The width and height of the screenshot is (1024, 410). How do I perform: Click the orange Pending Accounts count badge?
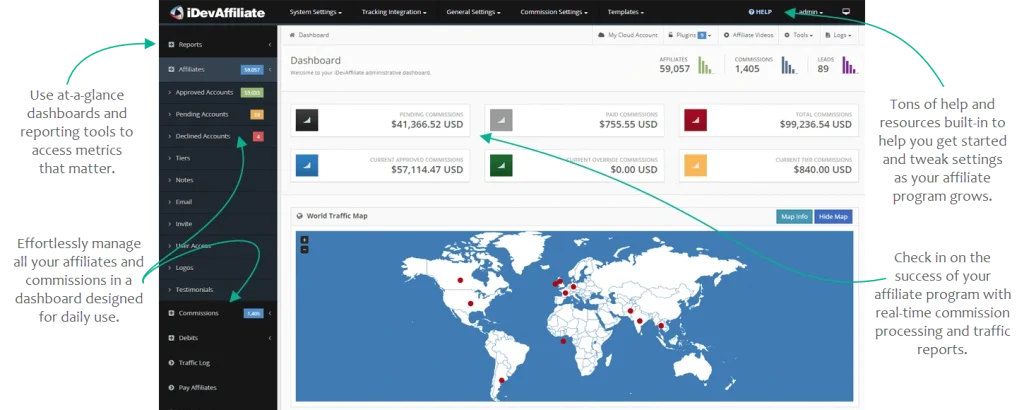(x=257, y=114)
